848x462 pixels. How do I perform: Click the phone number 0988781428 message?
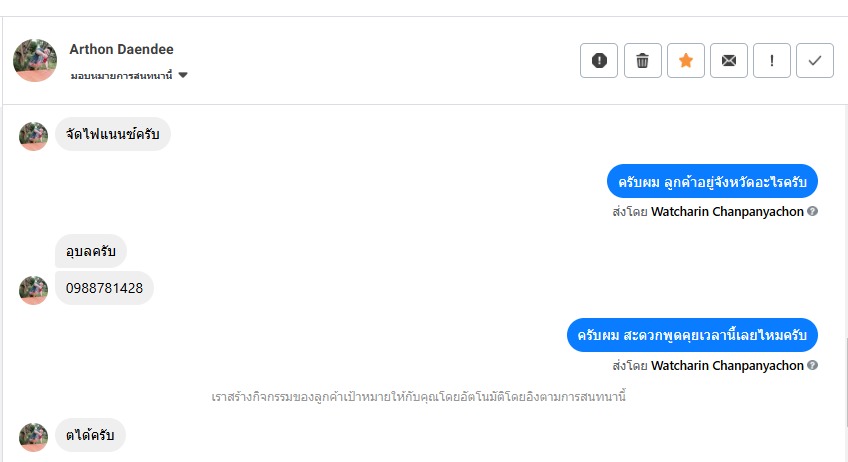tap(104, 288)
